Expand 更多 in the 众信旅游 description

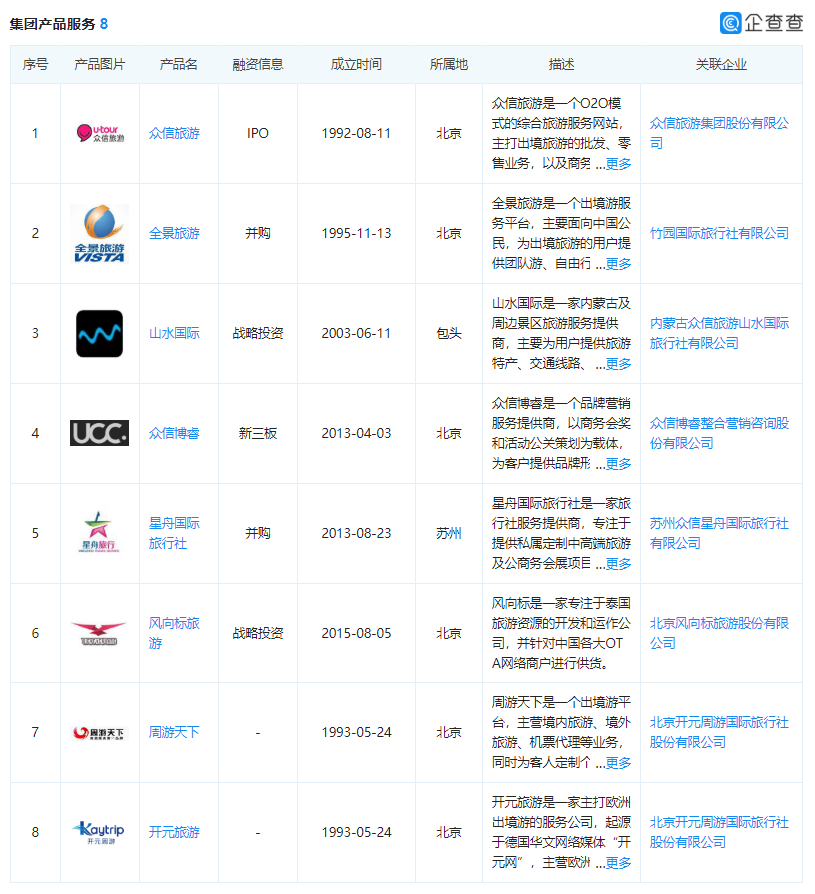click(x=618, y=164)
